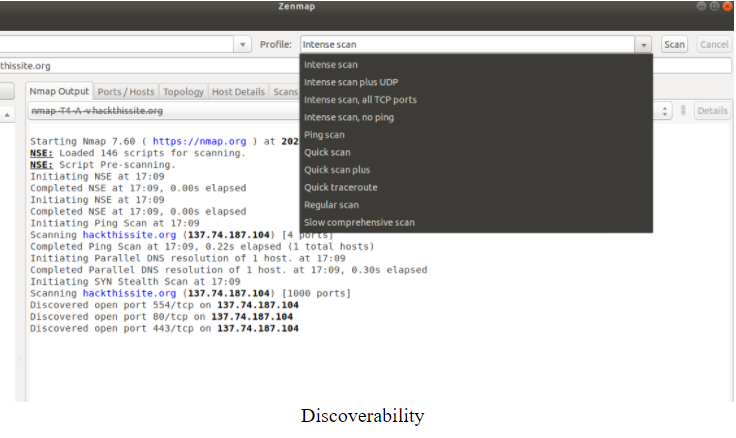This screenshot has width=736, height=438.
Task: Click the text 'Discovered open port 80/tcp'
Action: click(x=109, y=317)
